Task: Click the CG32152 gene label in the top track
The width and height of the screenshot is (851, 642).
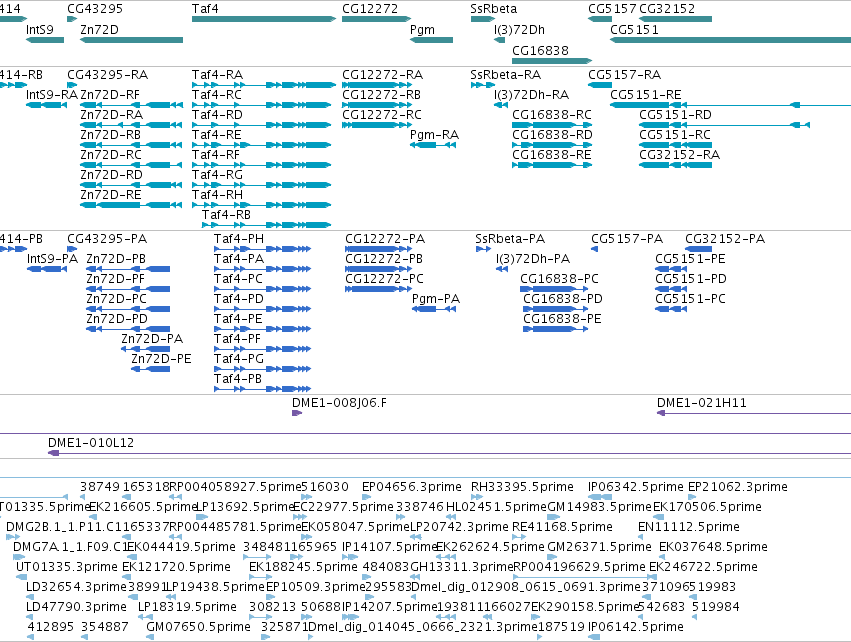Action: click(x=667, y=9)
